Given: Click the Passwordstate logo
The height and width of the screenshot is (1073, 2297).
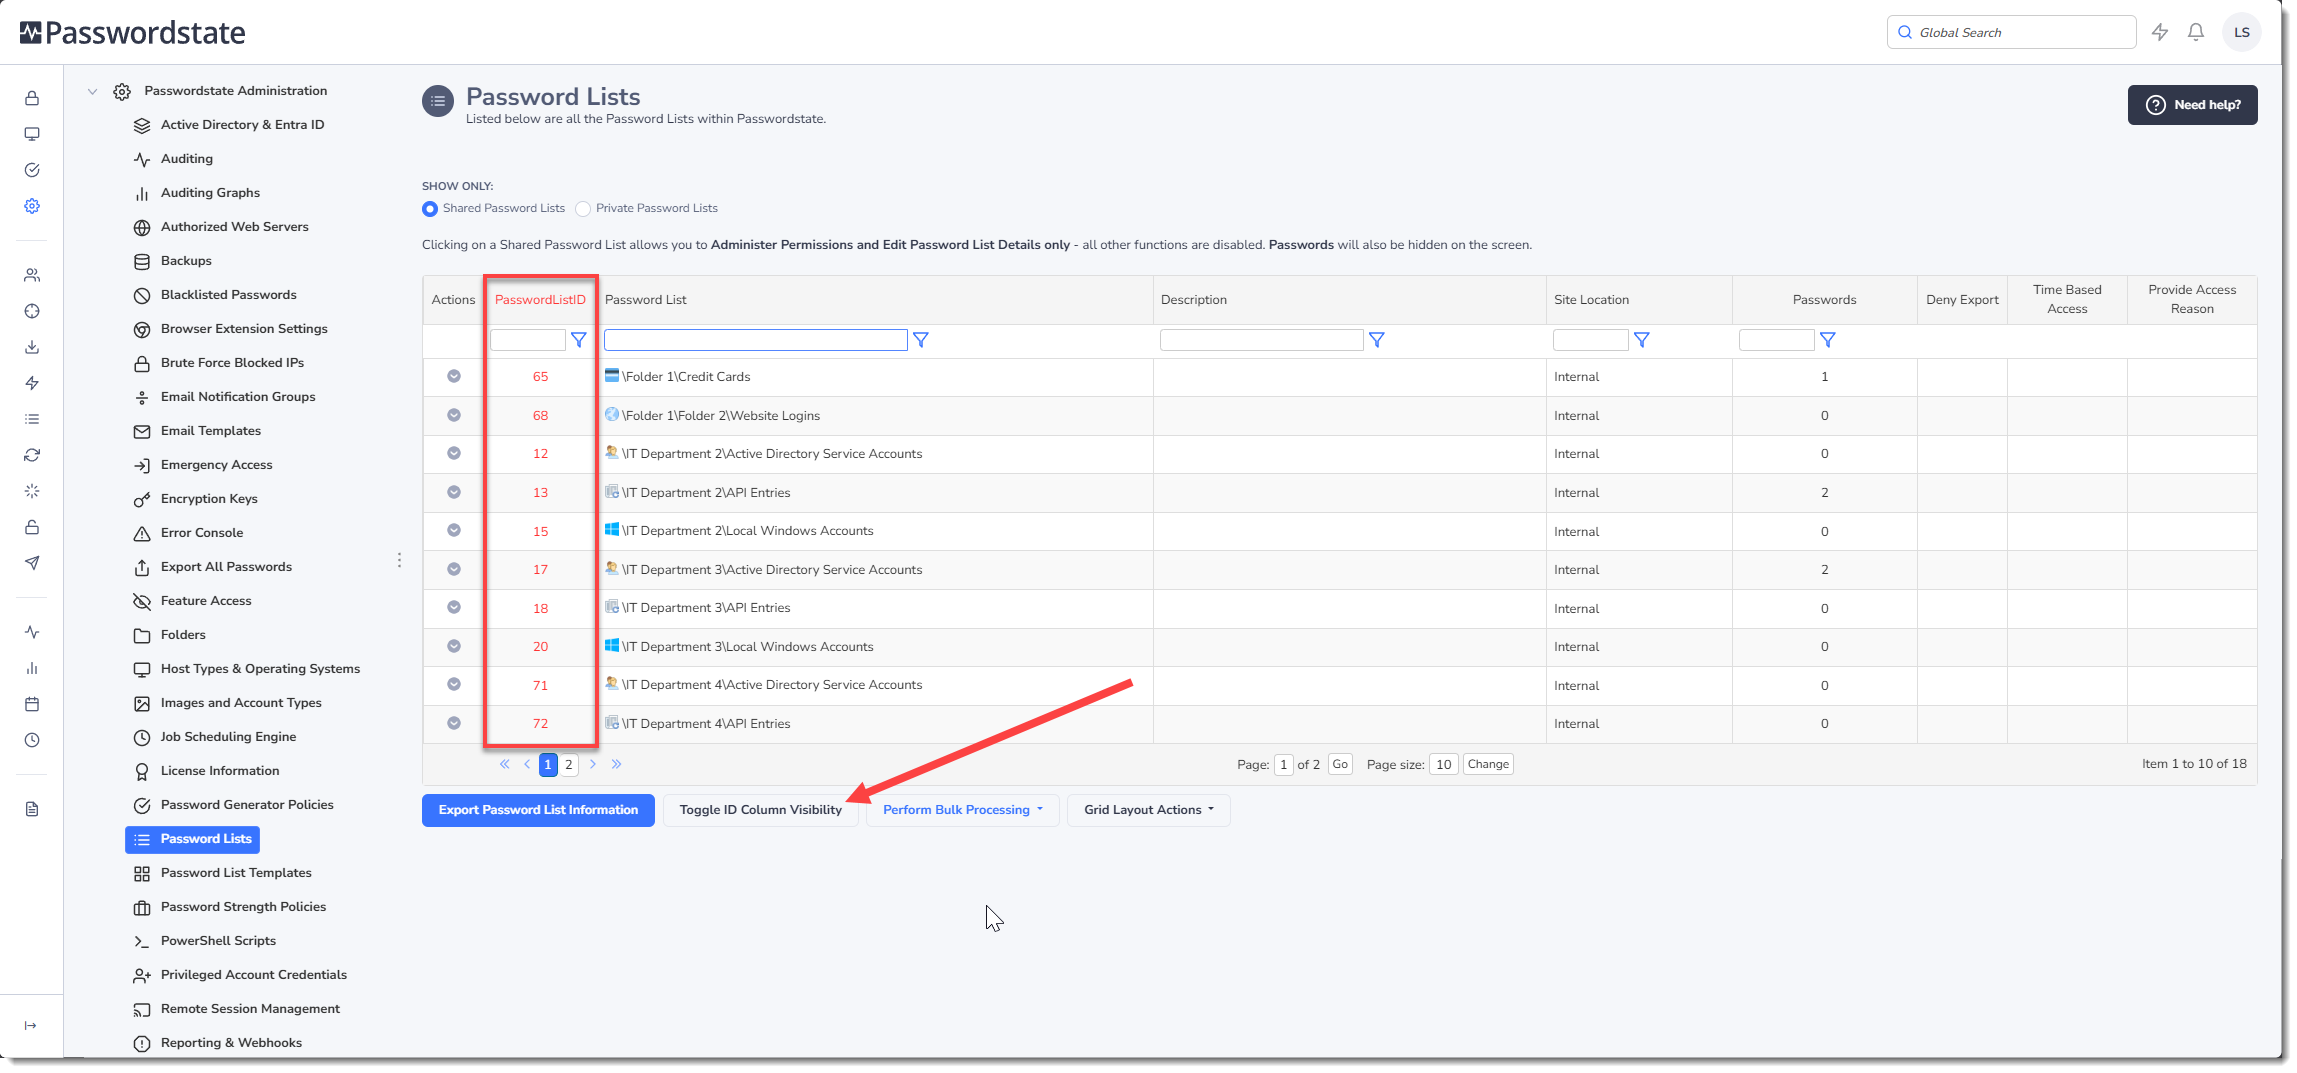Looking at the screenshot, I should pyautogui.click(x=133, y=33).
